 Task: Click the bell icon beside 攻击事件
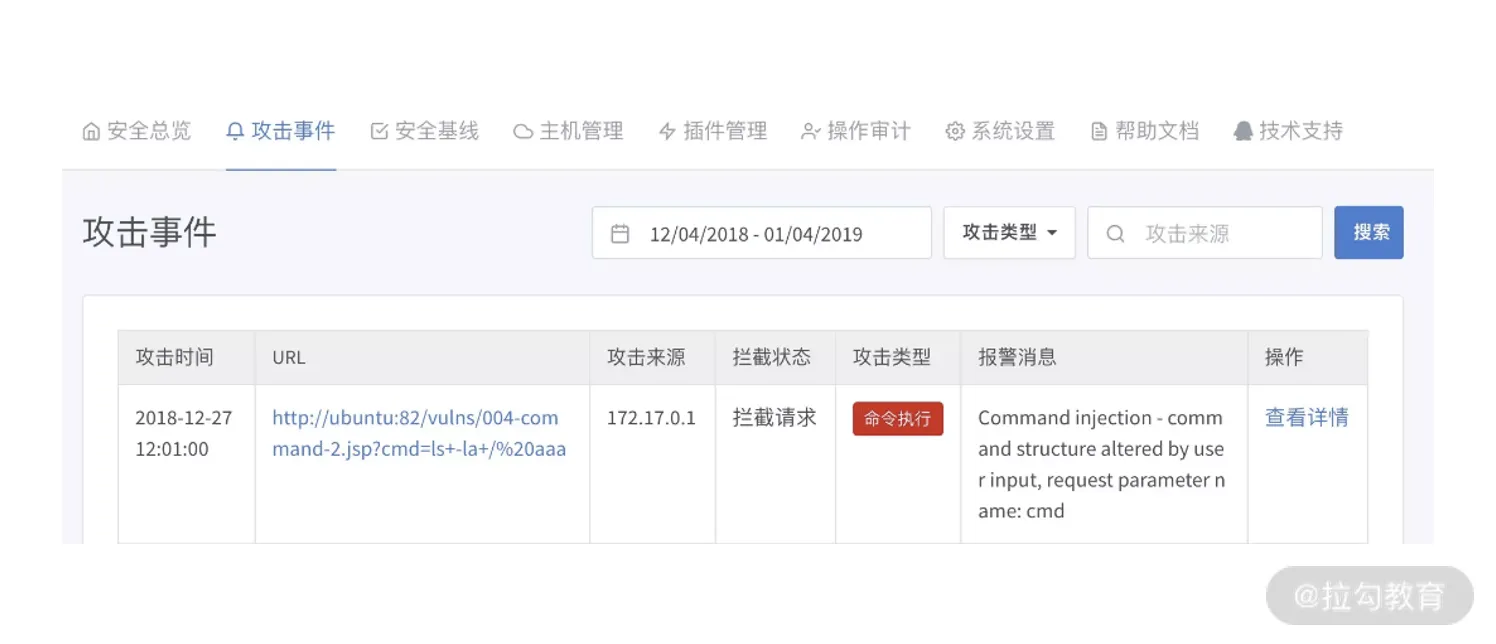[235, 132]
